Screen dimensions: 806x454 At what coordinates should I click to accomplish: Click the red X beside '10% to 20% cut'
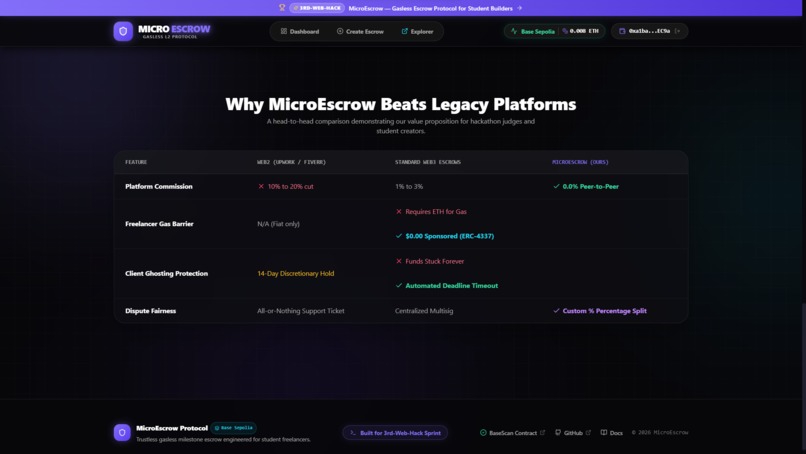point(261,187)
